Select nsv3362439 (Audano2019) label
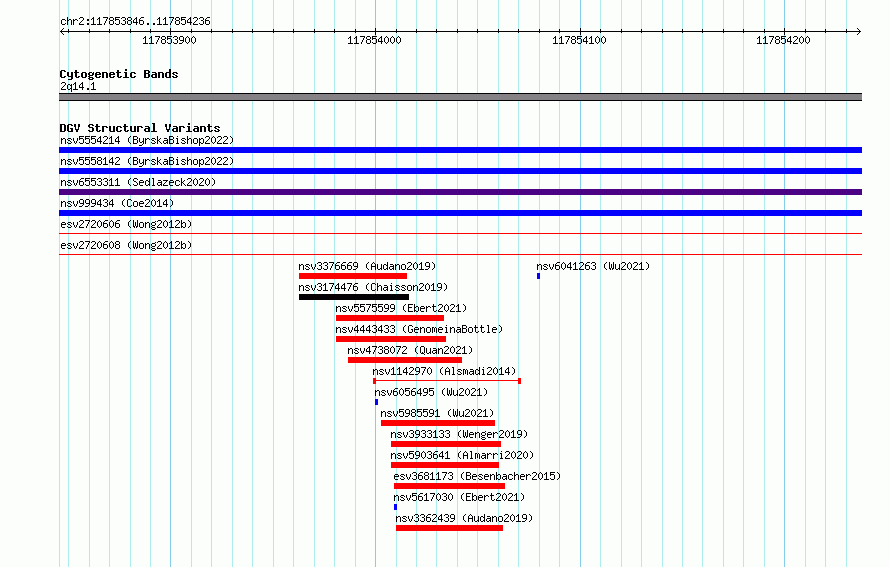Screen dimensions: 890x567 [x=464, y=518]
